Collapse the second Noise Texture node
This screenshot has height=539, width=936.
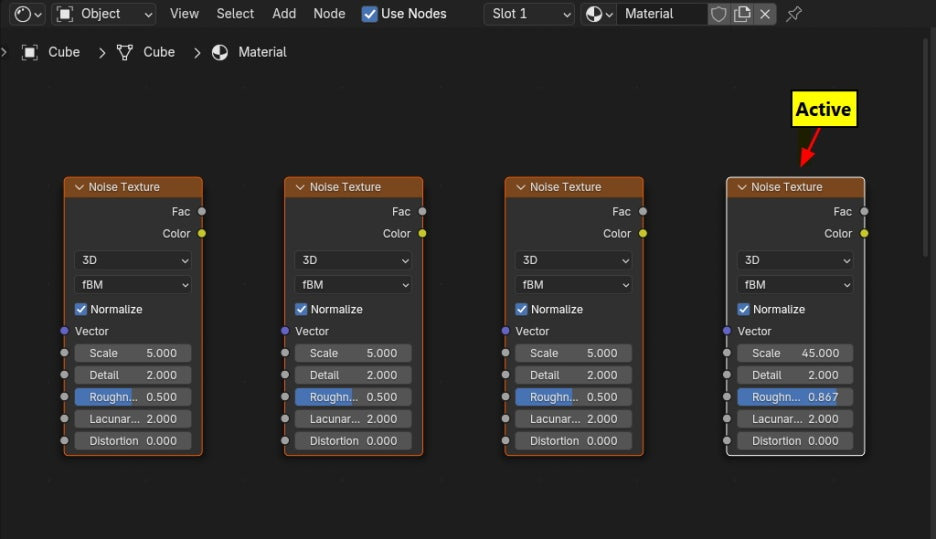[300, 187]
